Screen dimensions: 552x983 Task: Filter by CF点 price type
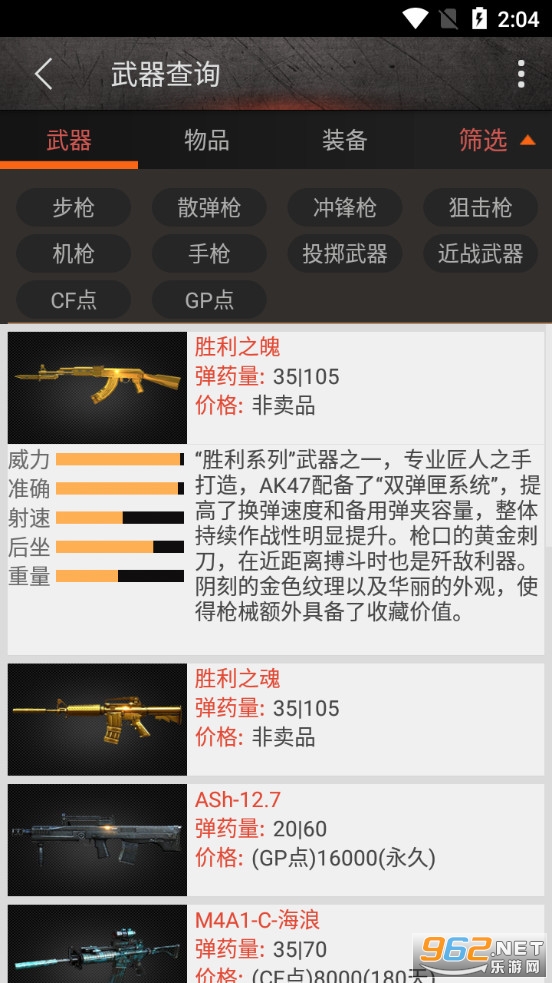click(x=73, y=300)
